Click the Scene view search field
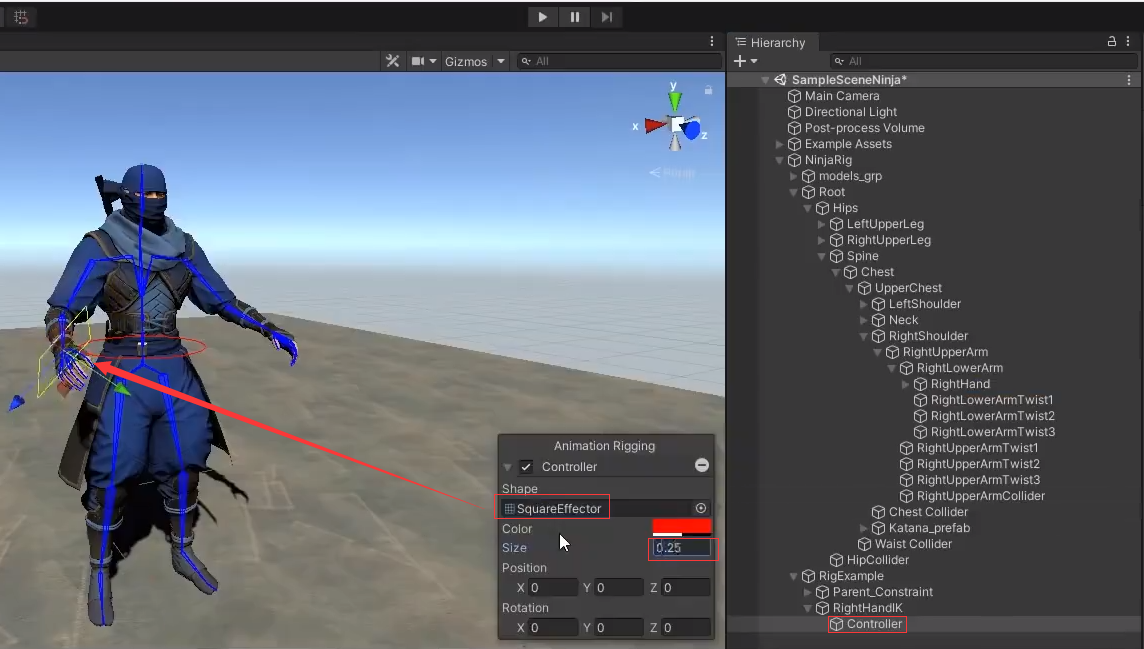This screenshot has height=649, width=1144. [x=619, y=61]
